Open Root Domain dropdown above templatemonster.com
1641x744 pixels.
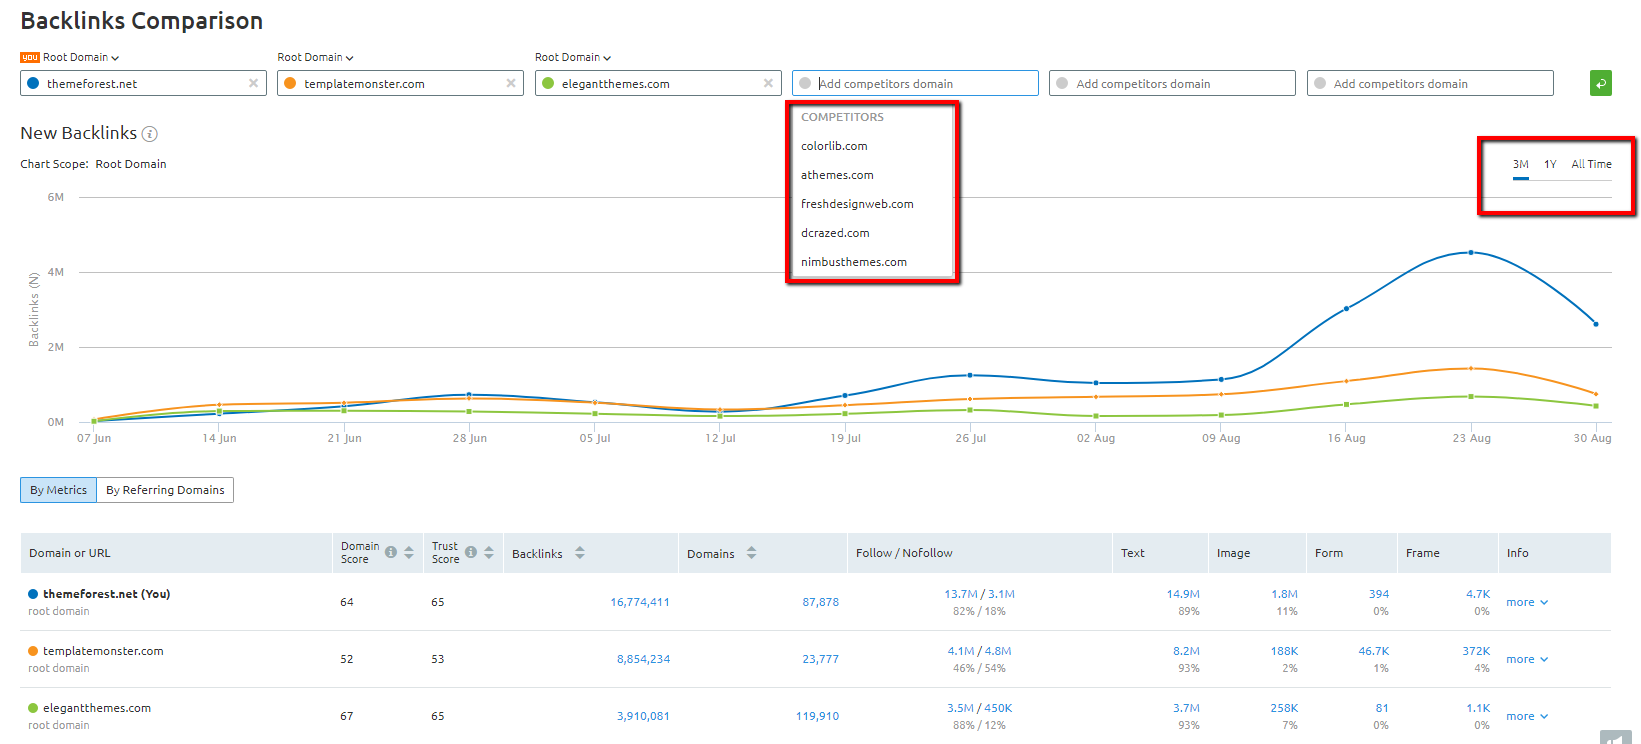click(315, 57)
